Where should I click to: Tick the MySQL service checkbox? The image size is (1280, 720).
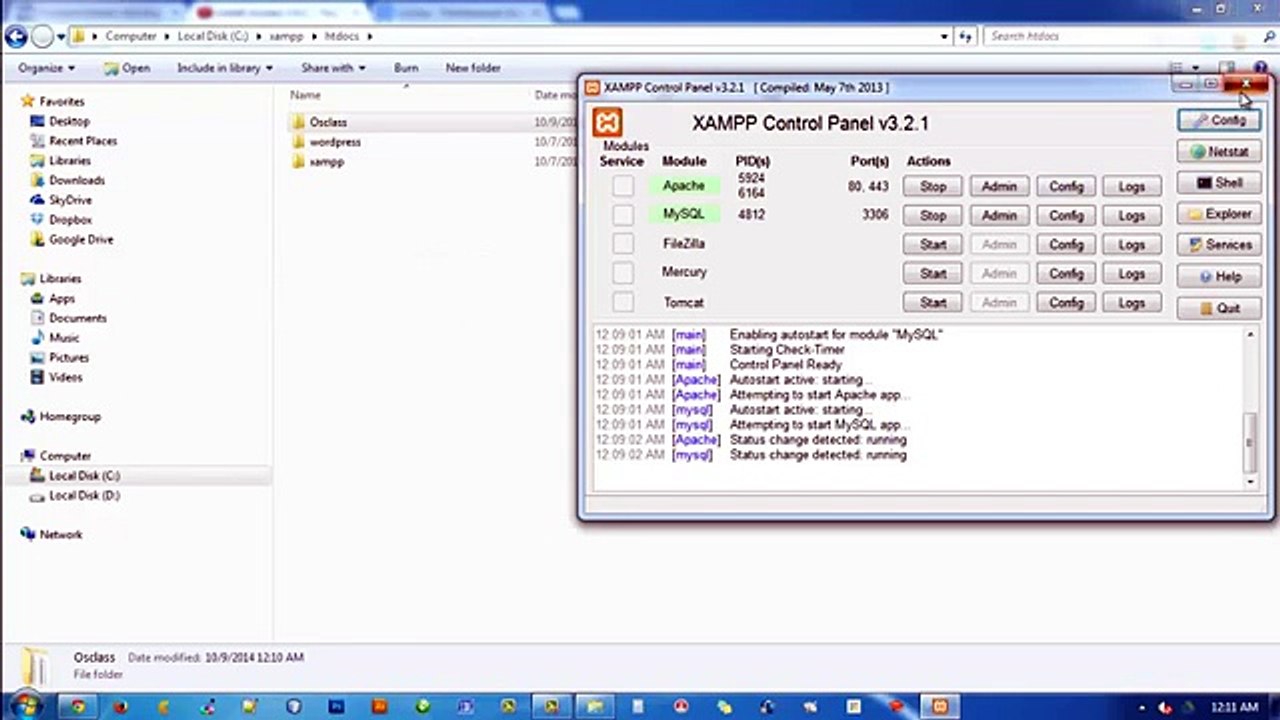(x=623, y=215)
